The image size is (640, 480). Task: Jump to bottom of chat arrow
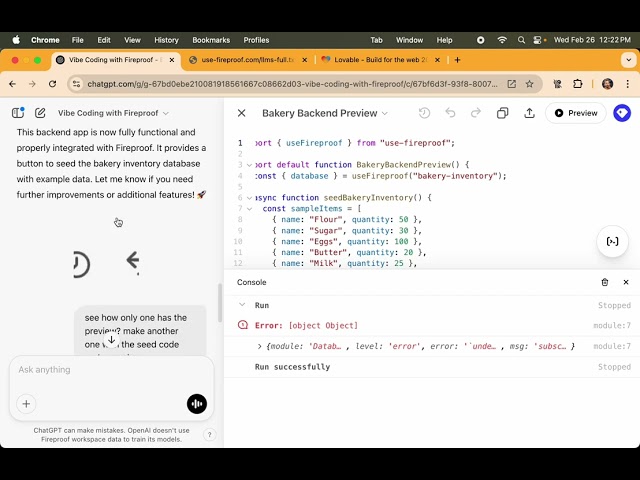[111, 340]
